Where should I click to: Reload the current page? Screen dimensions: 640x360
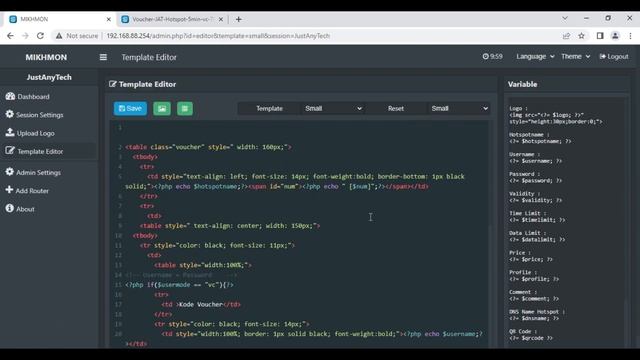coord(40,36)
